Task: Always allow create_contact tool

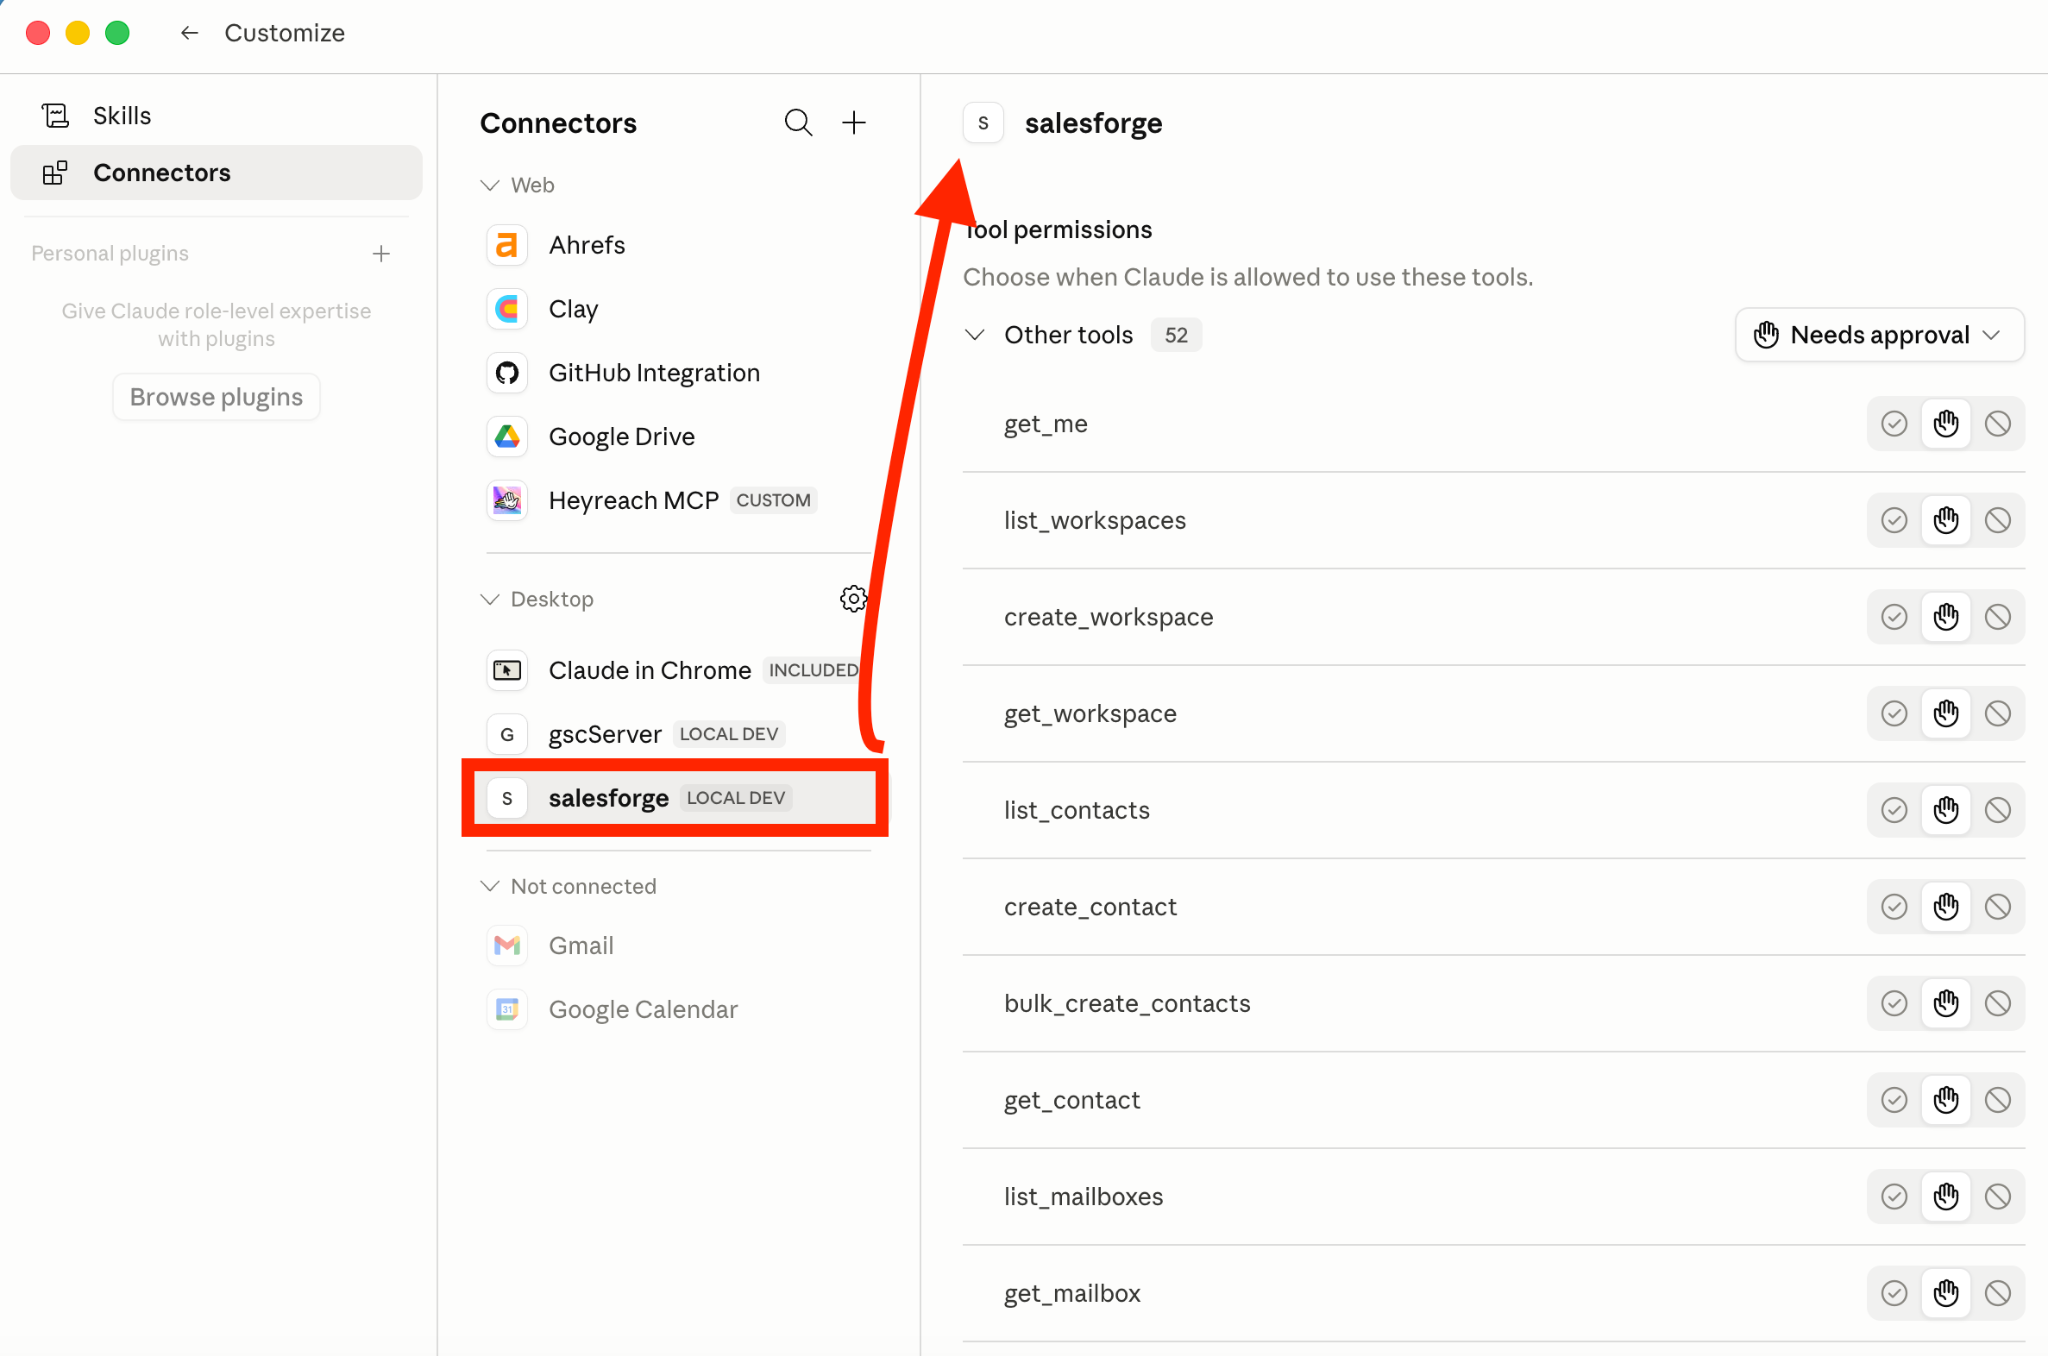Action: [1894, 907]
